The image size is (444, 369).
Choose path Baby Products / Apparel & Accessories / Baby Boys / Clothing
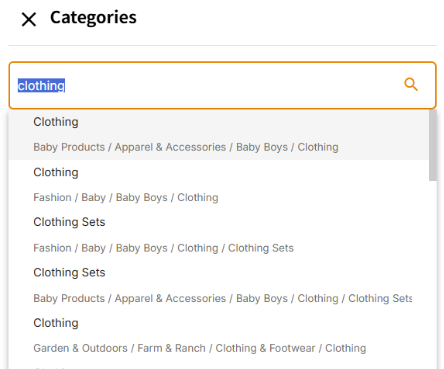click(x=186, y=147)
